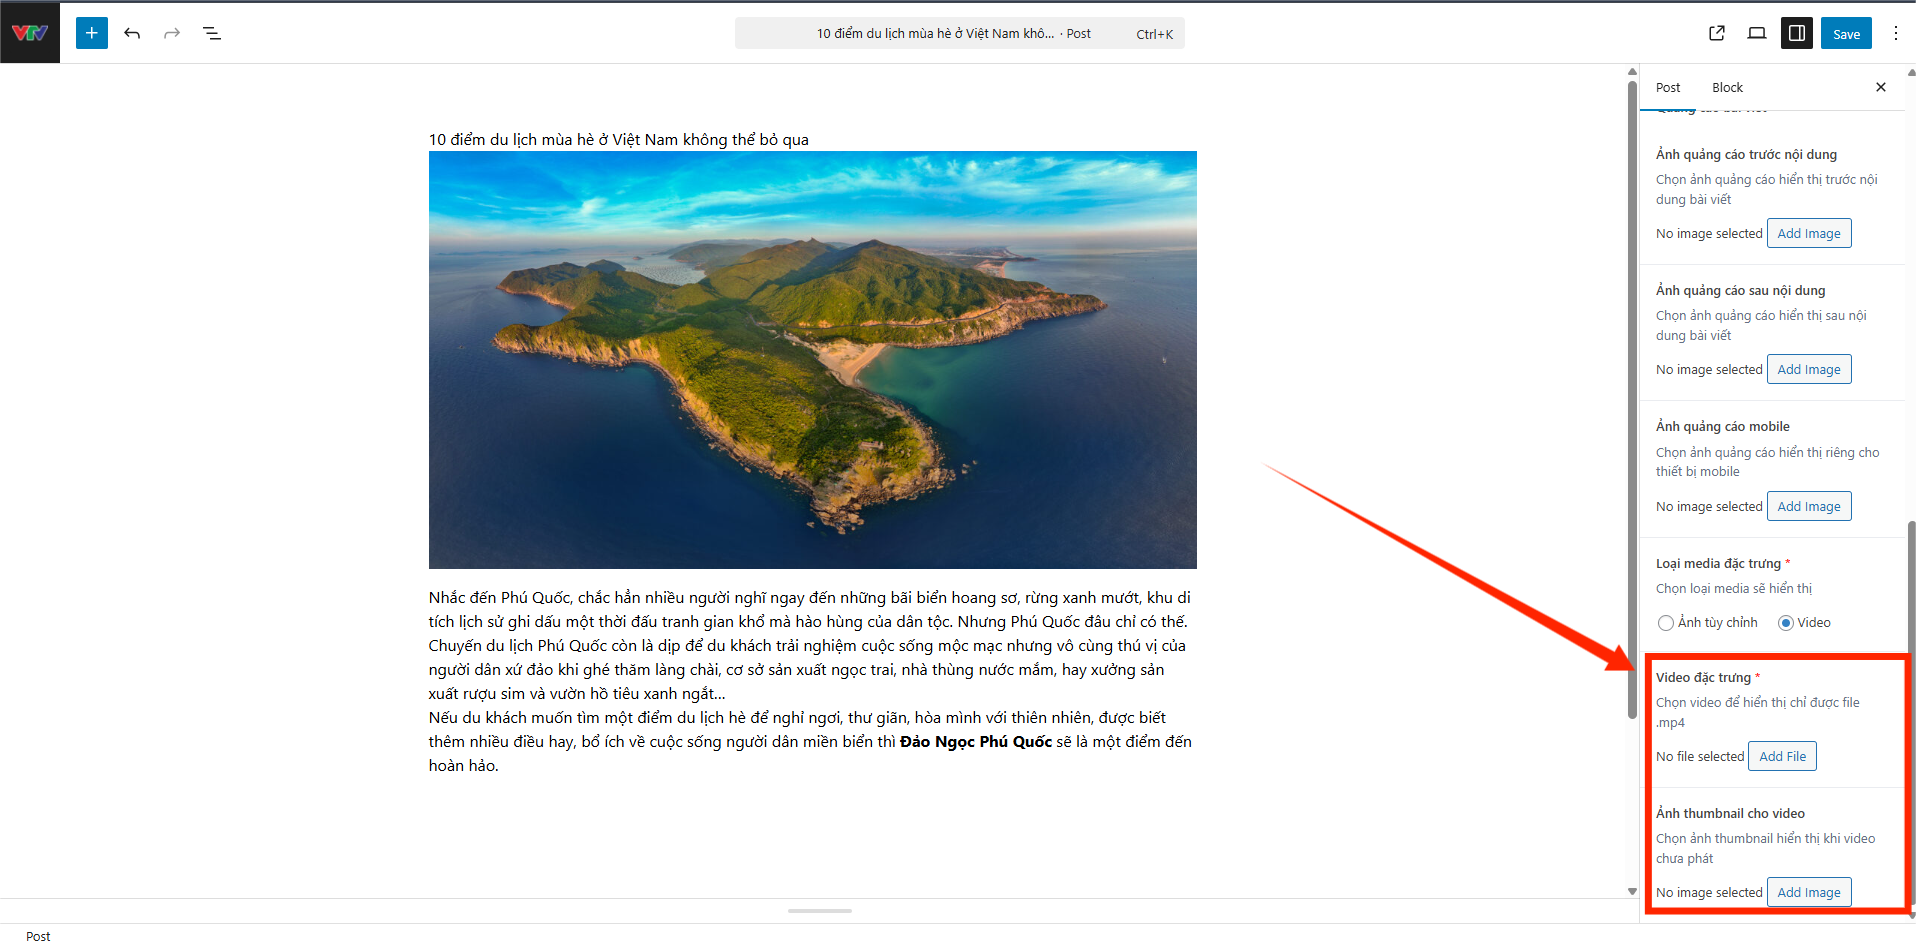Open Document Overview list view
Viewport: 1916px width, 944px height.
pyautogui.click(x=212, y=33)
